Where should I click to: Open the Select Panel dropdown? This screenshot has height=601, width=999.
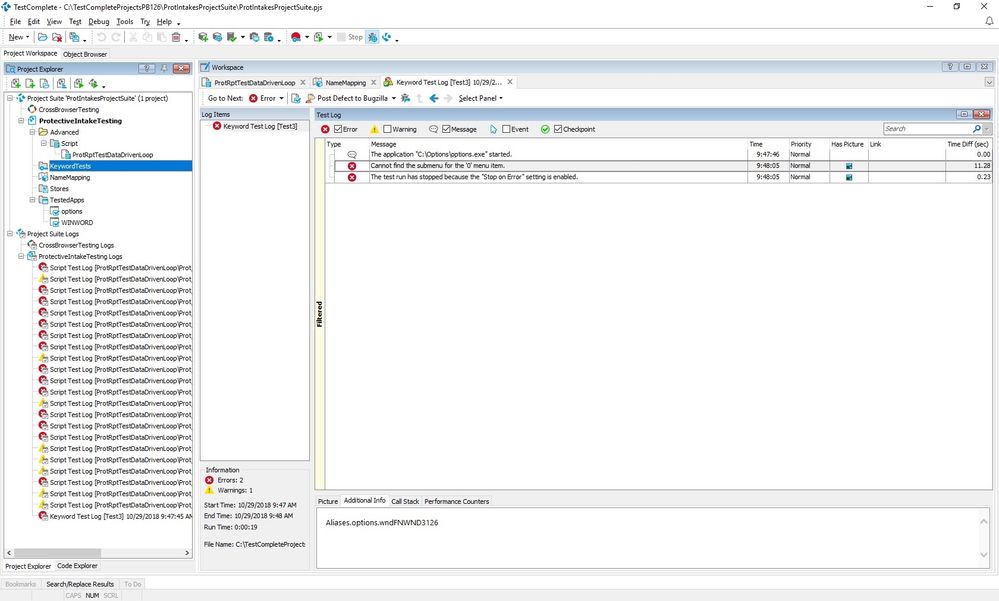click(480, 98)
